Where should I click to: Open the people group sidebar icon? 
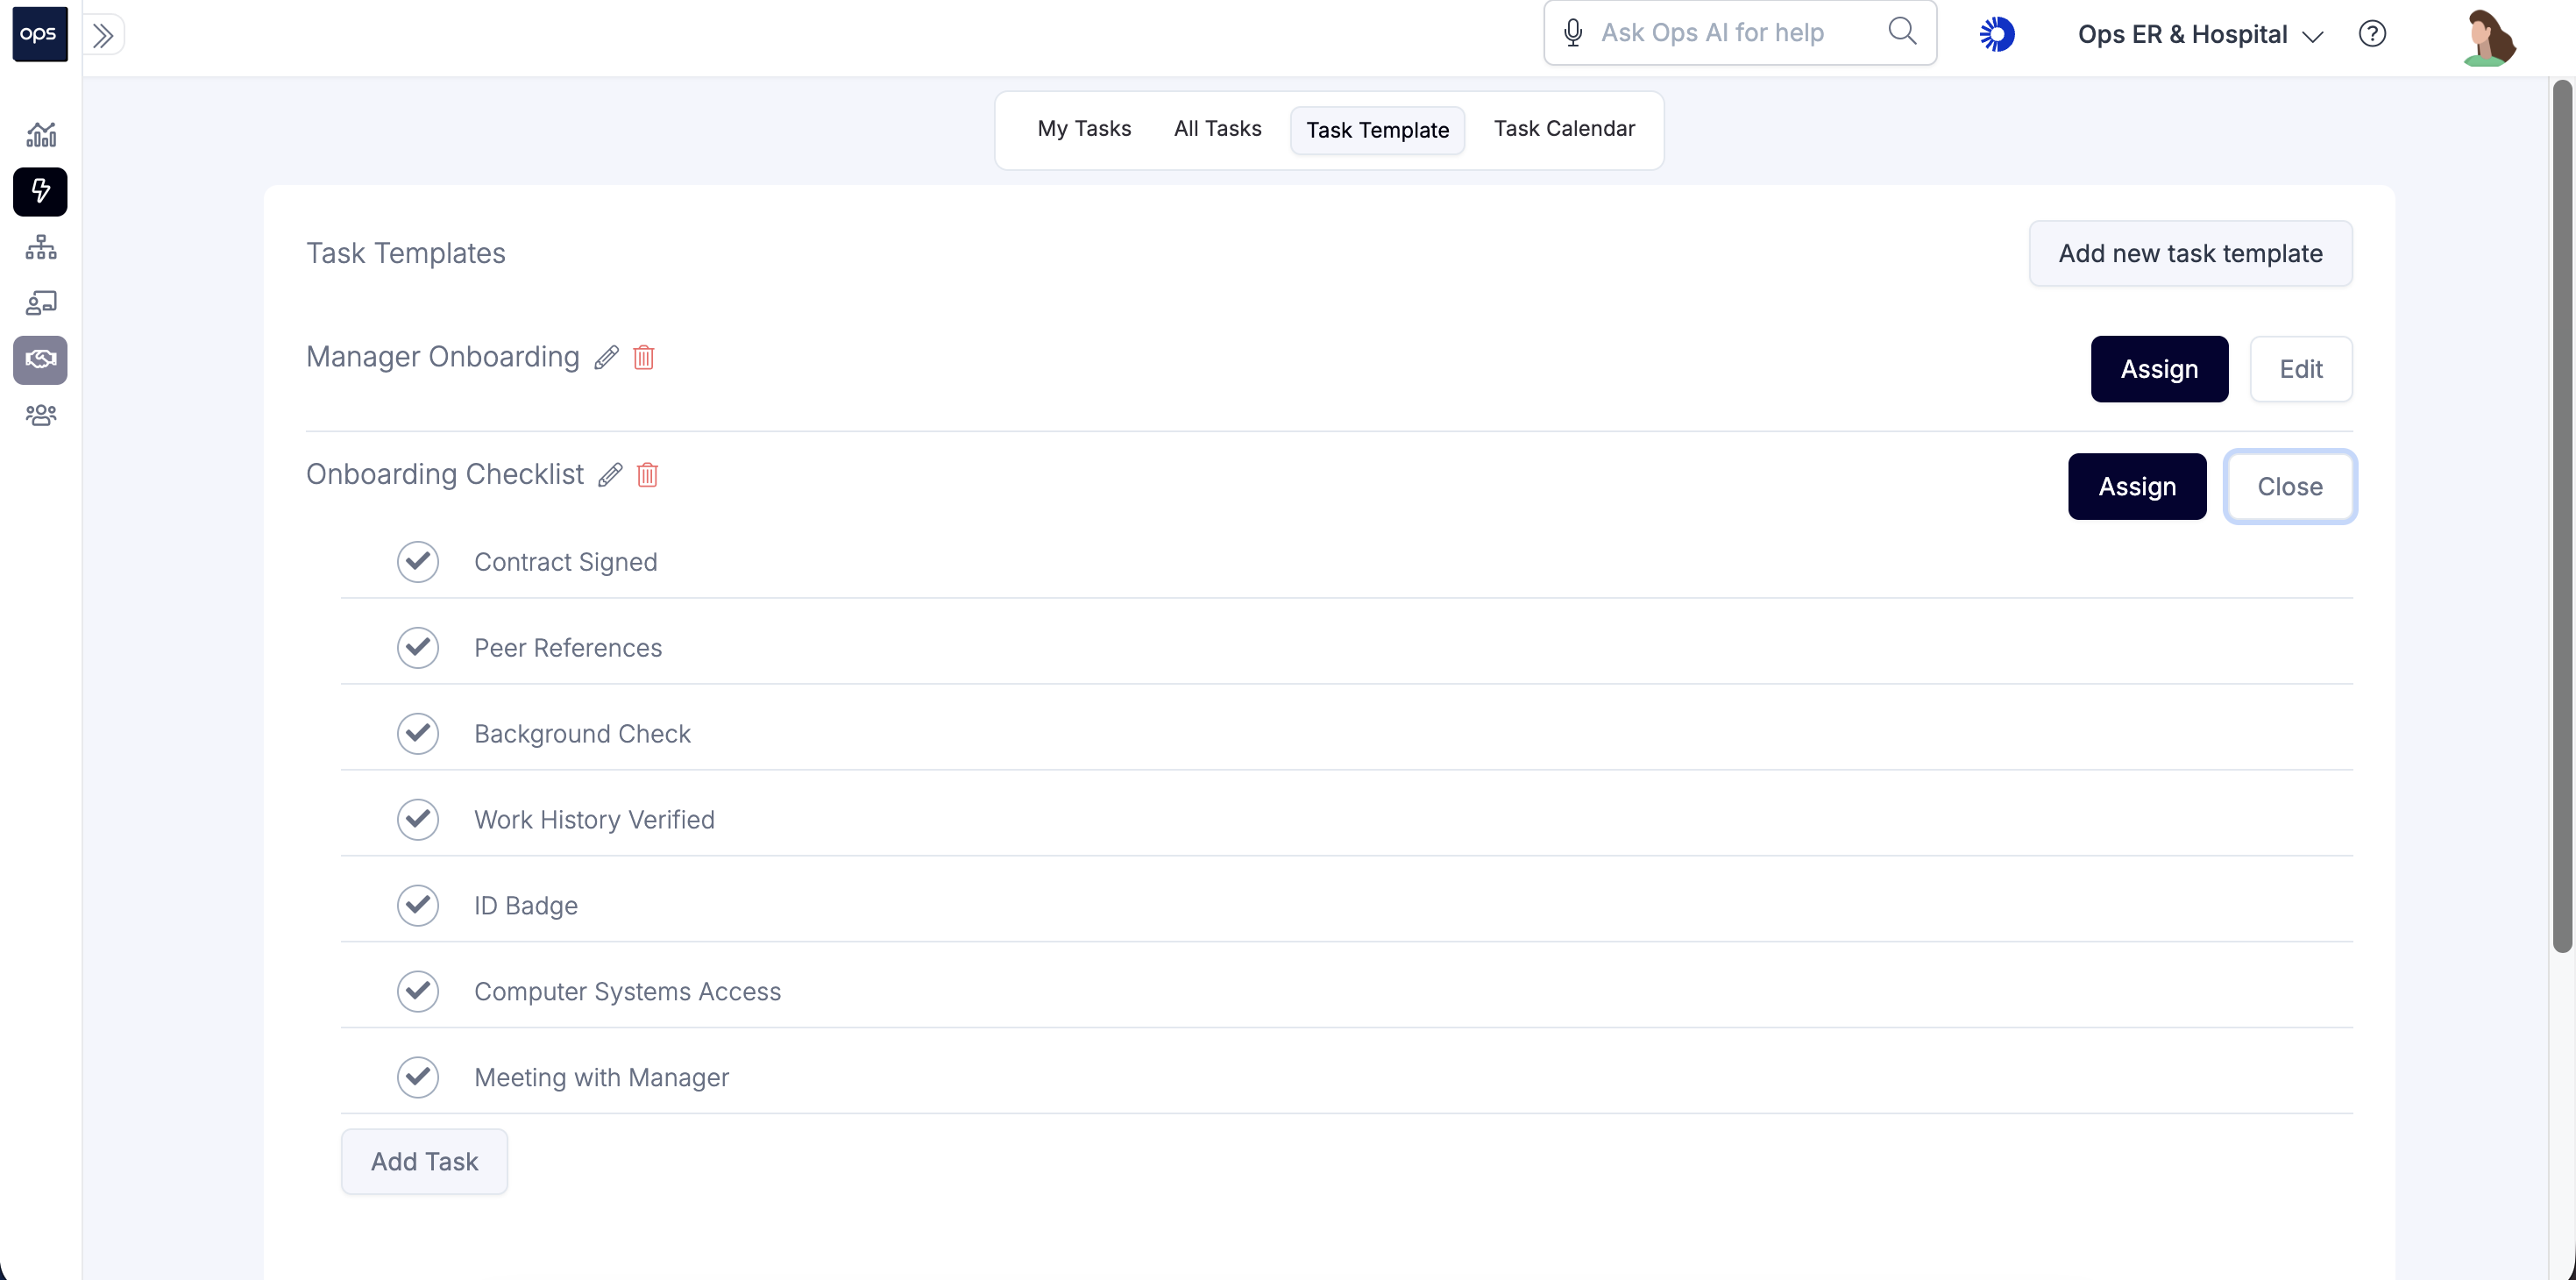coord(41,415)
